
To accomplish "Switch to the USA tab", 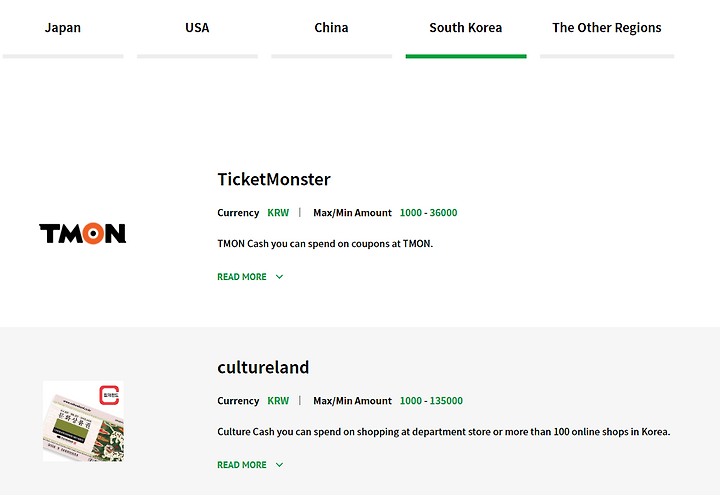I will click(x=197, y=28).
